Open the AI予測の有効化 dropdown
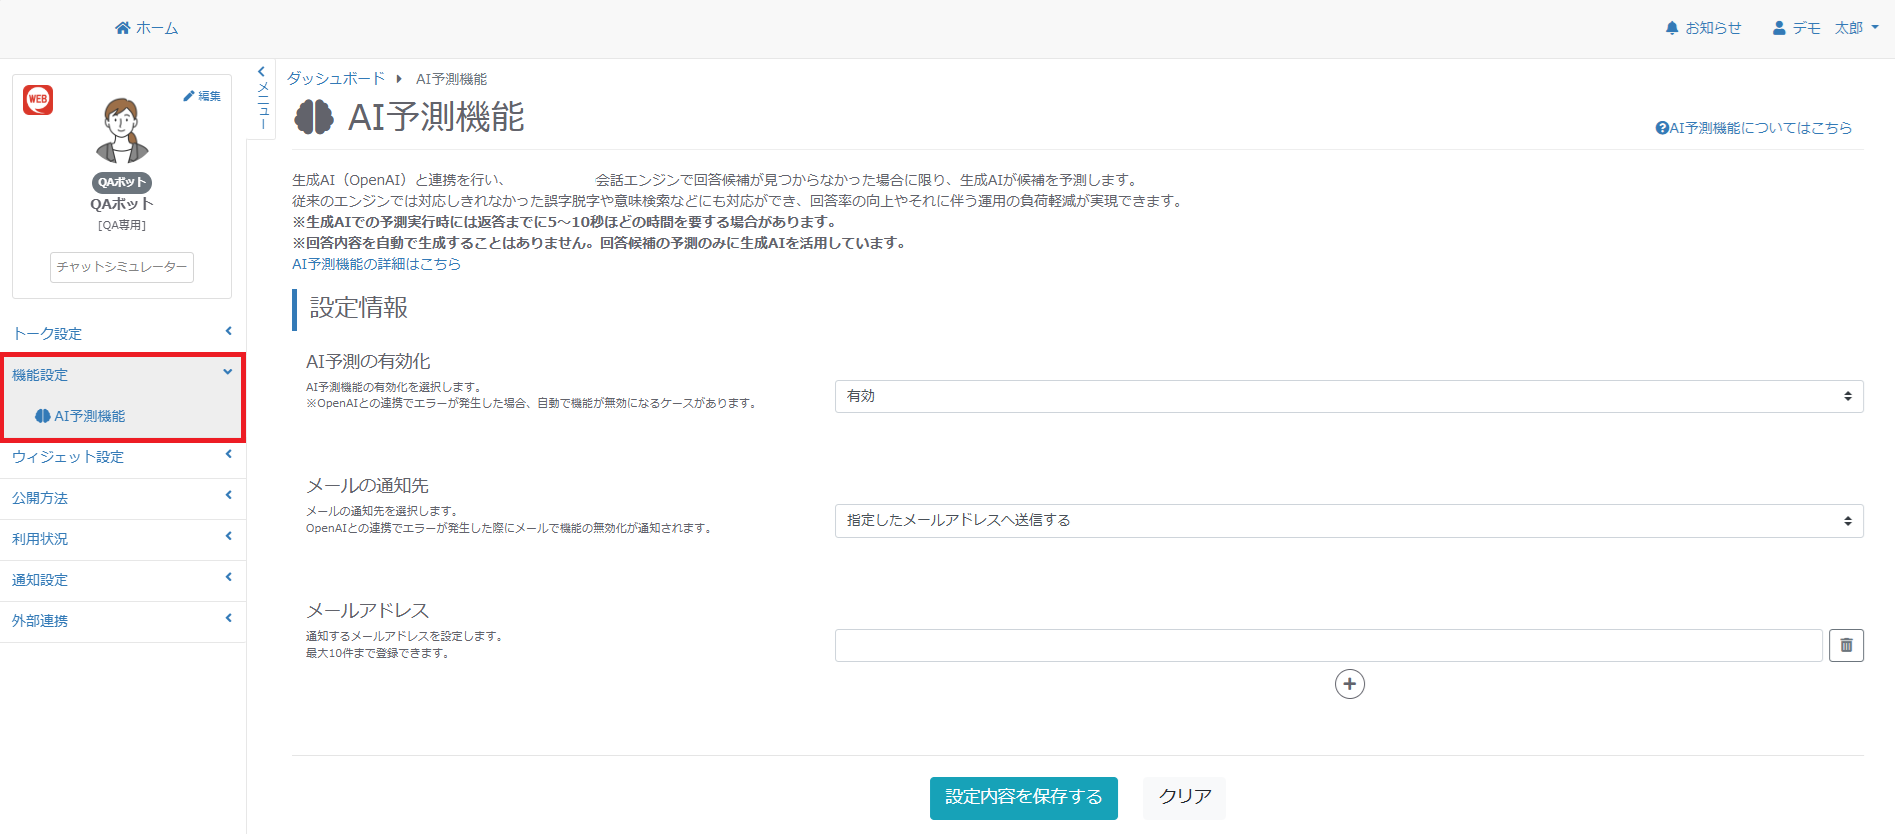 coord(1348,397)
